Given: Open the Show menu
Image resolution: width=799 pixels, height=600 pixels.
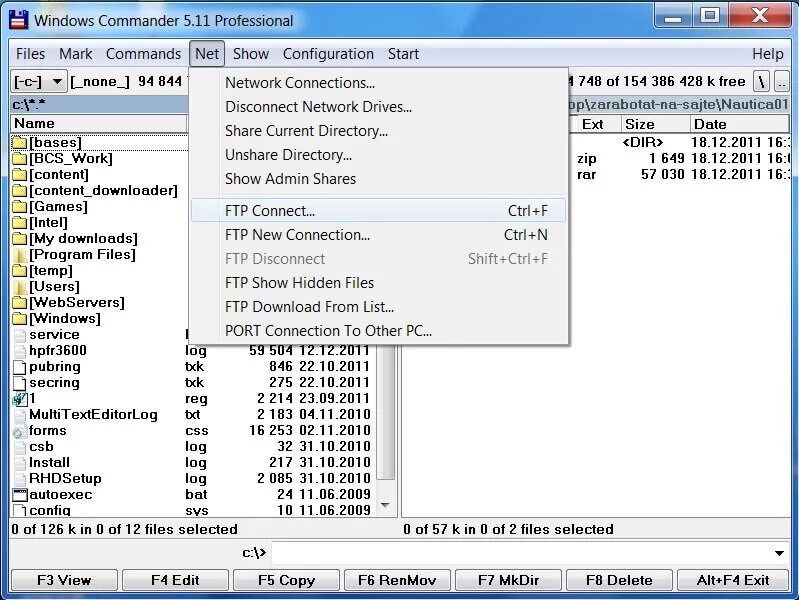Looking at the screenshot, I should [x=251, y=54].
